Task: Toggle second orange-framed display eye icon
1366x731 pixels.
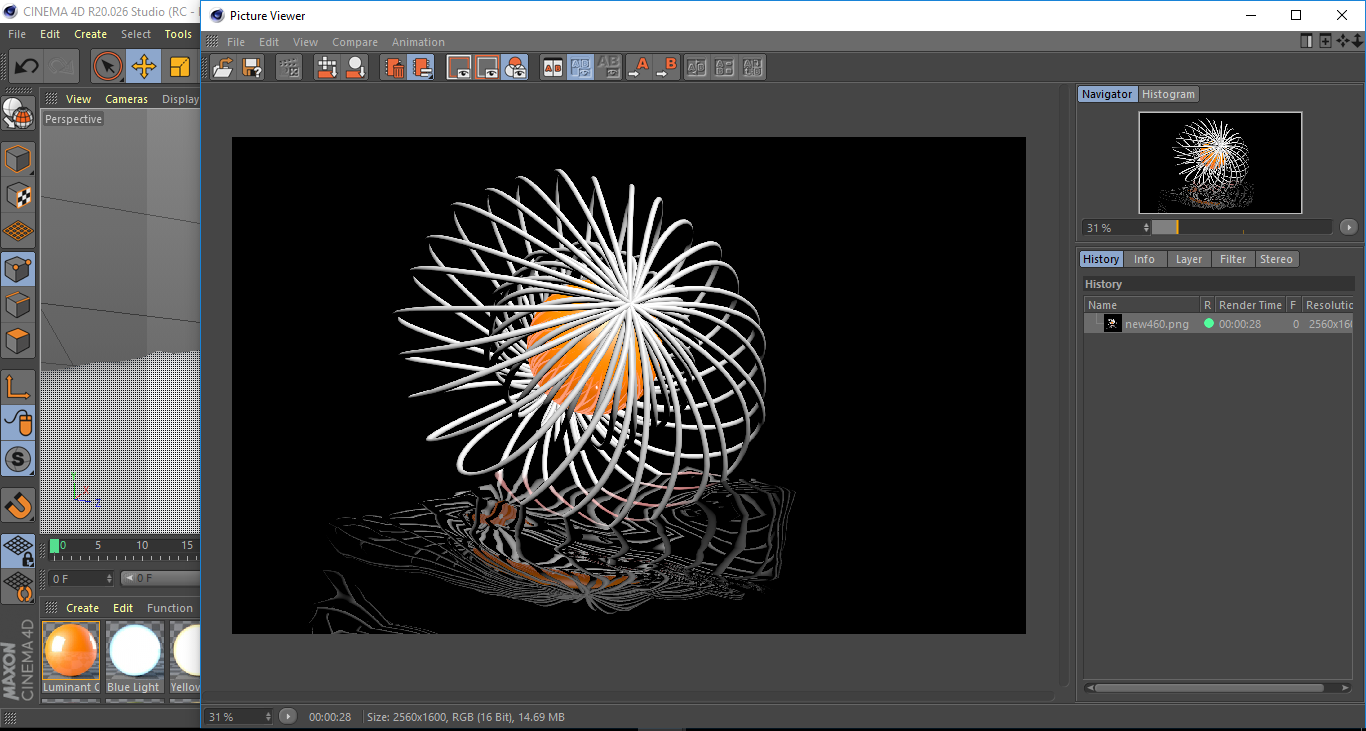Action: coord(487,67)
